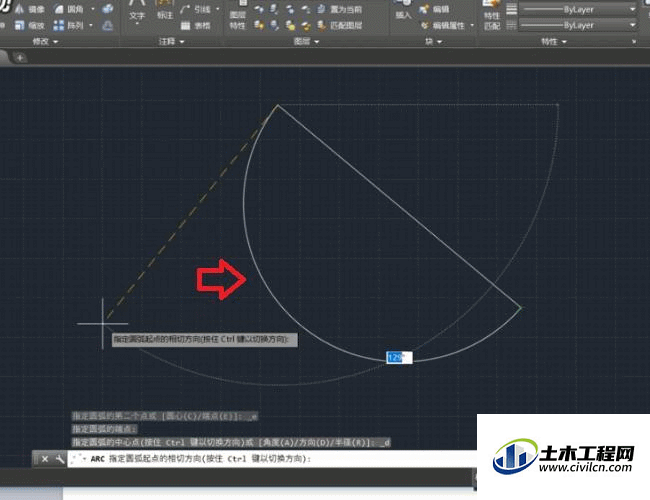Select the 文字 (Text) tool
The image size is (650, 500).
pos(137,13)
